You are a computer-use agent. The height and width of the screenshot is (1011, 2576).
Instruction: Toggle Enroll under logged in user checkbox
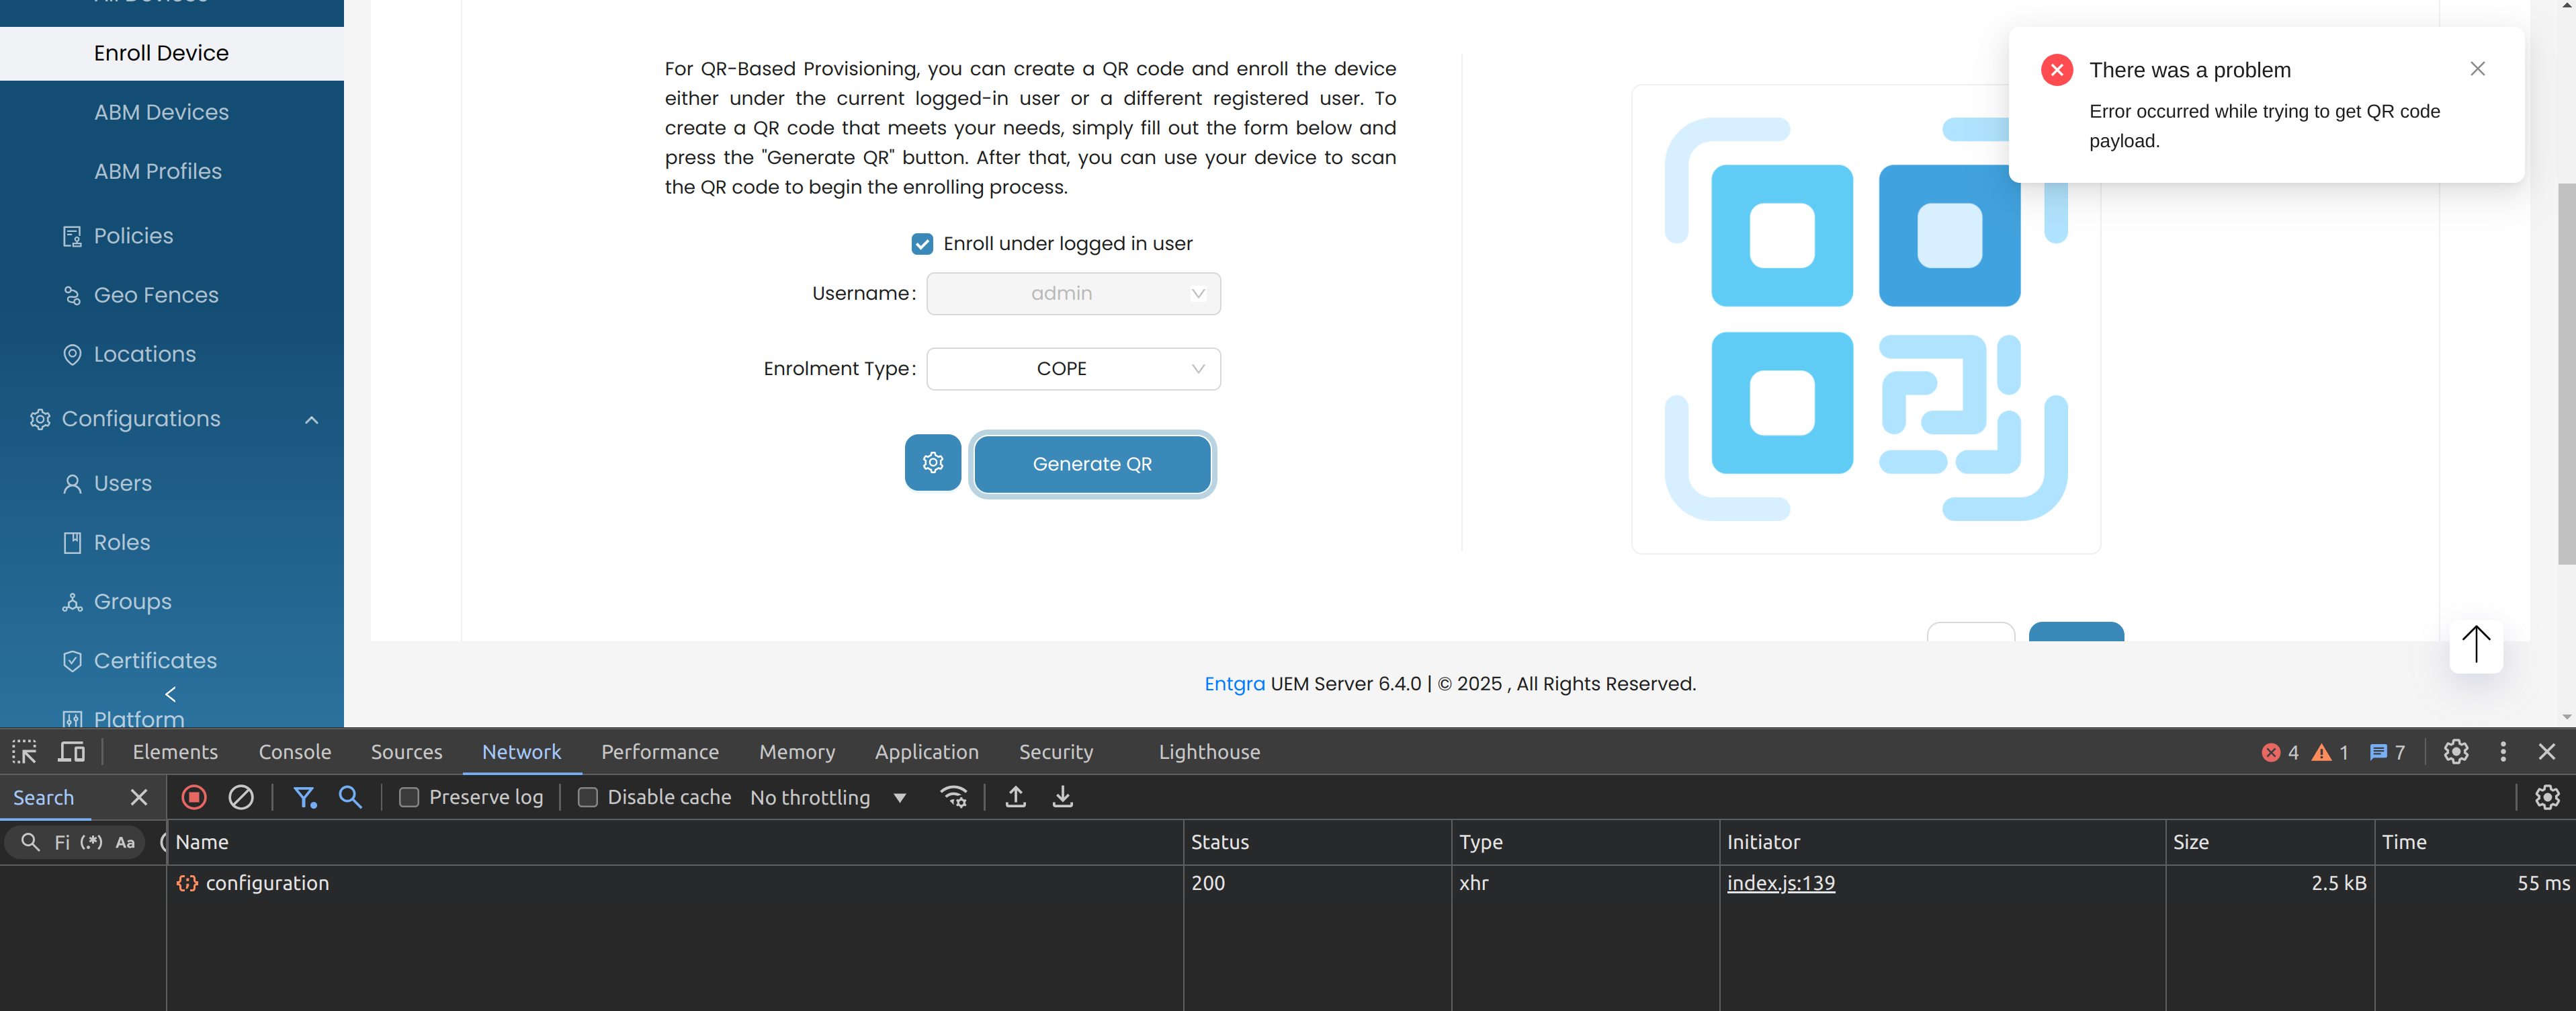tap(922, 244)
